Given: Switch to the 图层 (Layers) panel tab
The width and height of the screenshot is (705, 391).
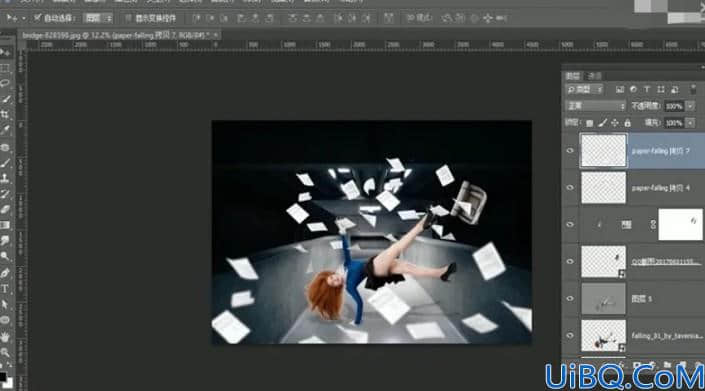Looking at the screenshot, I should [573, 76].
